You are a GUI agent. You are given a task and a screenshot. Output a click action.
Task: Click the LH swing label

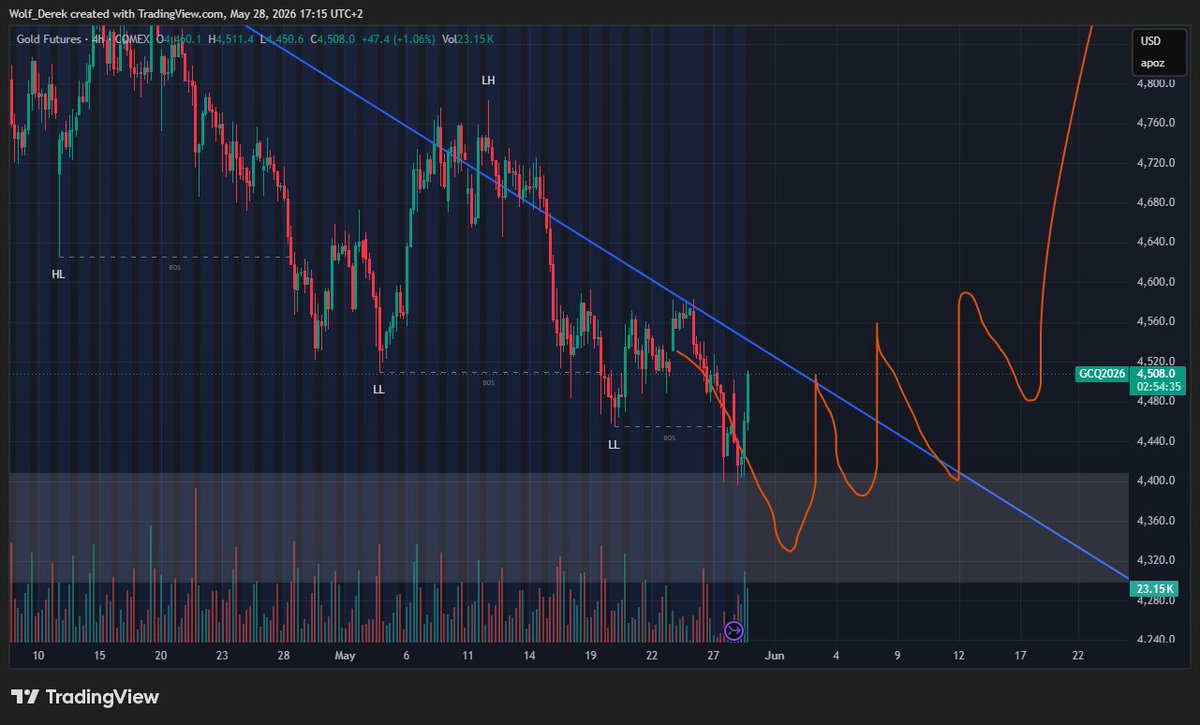coord(488,80)
